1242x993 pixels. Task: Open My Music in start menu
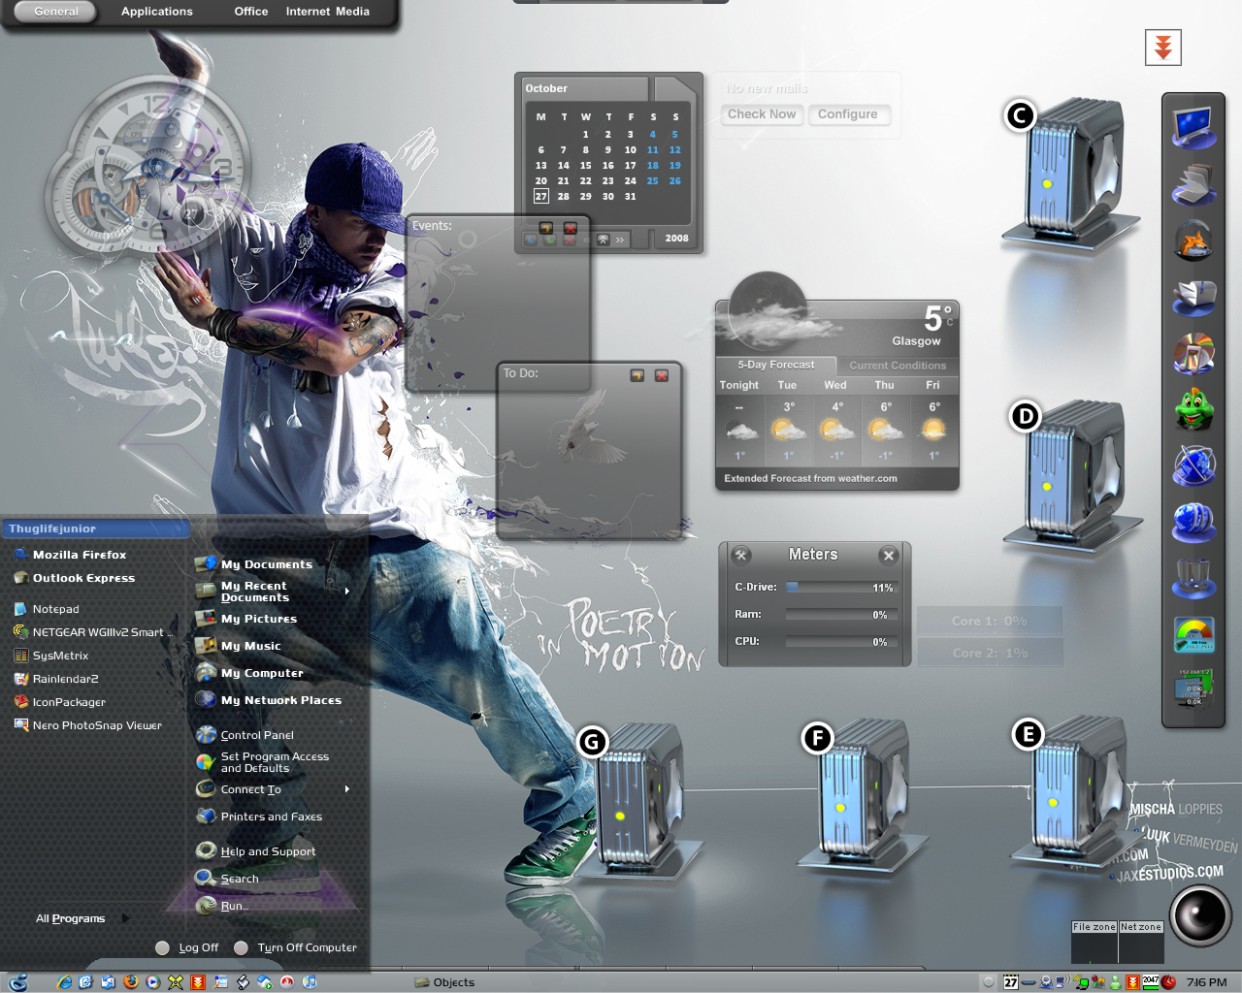tap(250, 646)
